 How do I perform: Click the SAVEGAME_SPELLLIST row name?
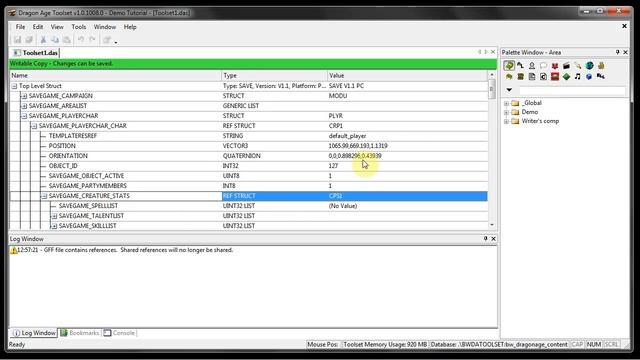88,206
